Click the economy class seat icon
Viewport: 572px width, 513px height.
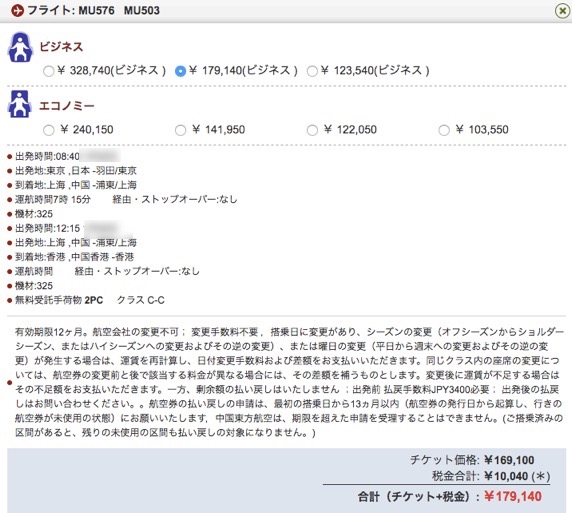click(x=20, y=104)
